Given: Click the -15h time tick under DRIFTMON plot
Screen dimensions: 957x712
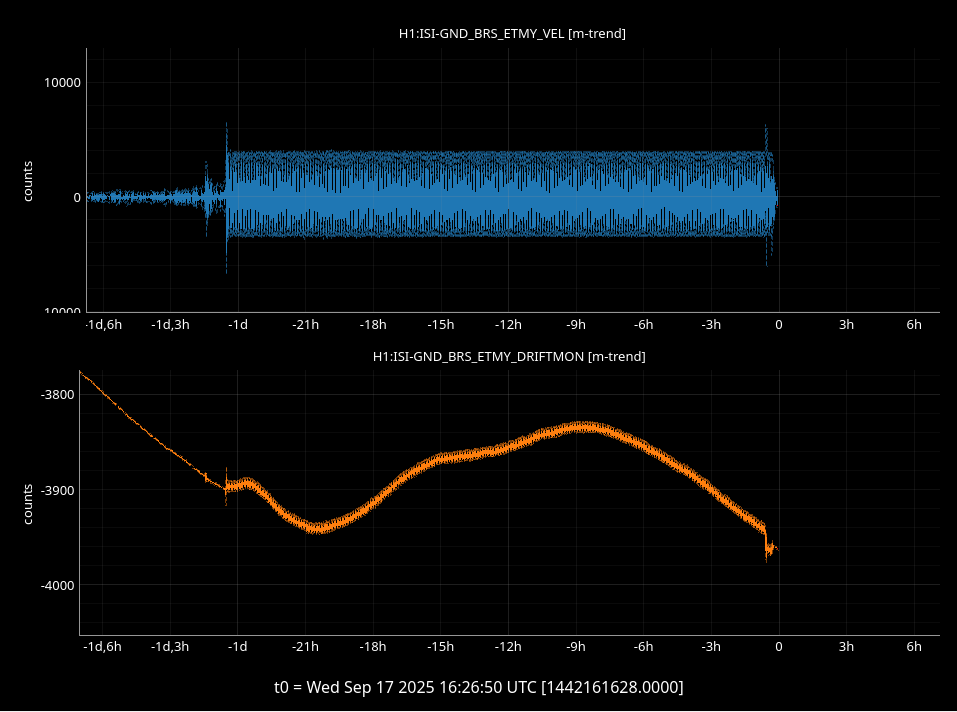Looking at the screenshot, I should [x=440, y=647].
